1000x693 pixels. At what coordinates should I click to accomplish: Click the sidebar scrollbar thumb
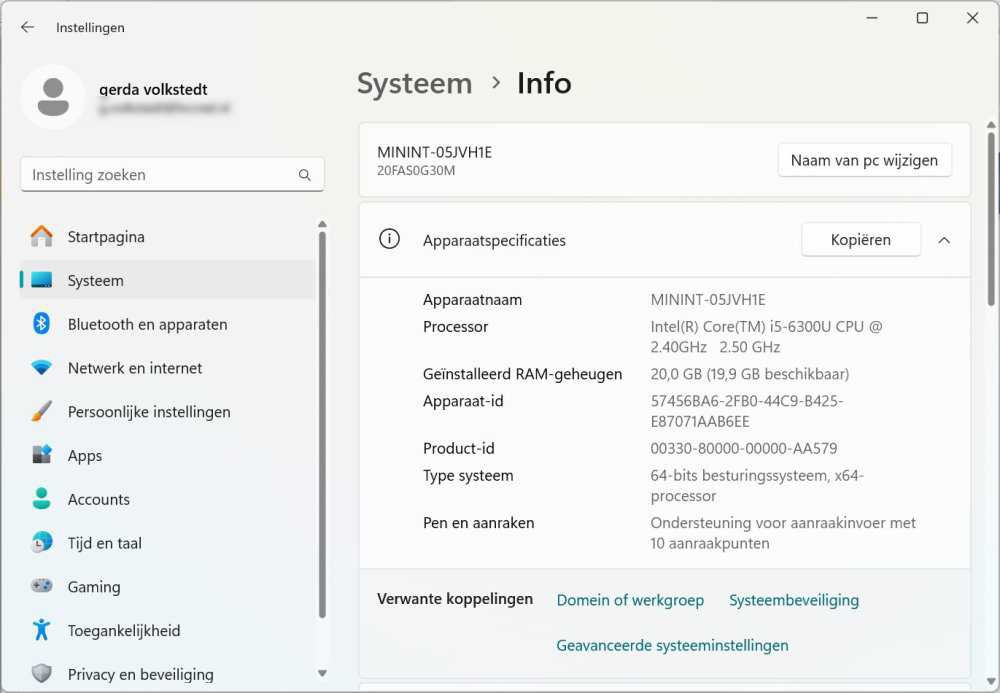322,424
